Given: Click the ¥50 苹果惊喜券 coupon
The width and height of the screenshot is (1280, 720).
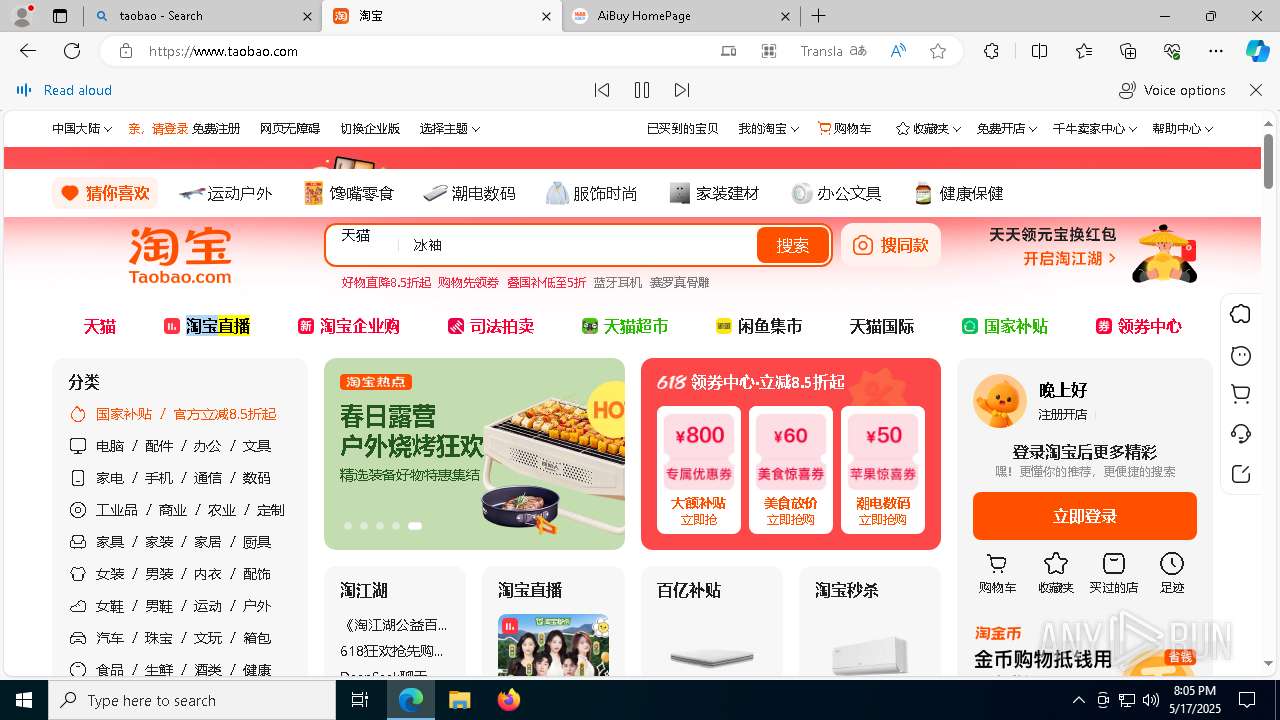Looking at the screenshot, I should [882, 469].
